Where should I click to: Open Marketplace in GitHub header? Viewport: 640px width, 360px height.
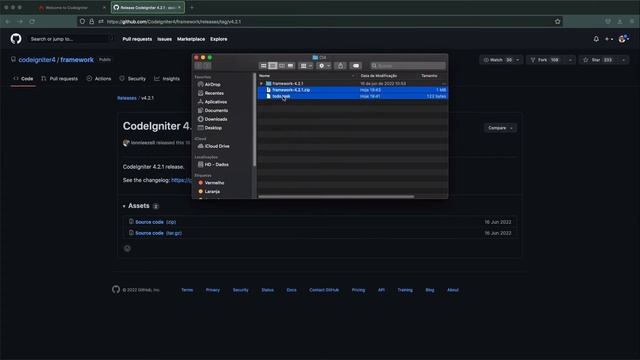(x=191, y=39)
